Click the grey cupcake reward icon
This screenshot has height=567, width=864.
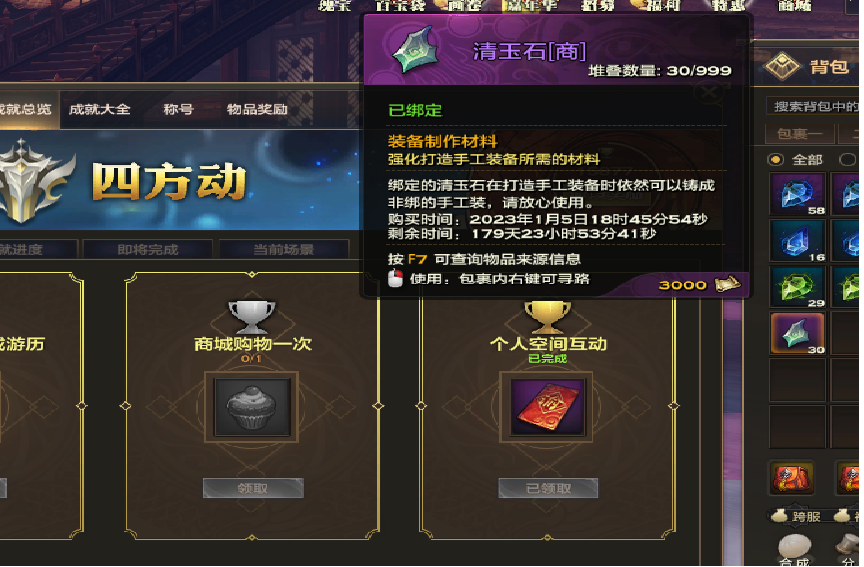pos(252,407)
